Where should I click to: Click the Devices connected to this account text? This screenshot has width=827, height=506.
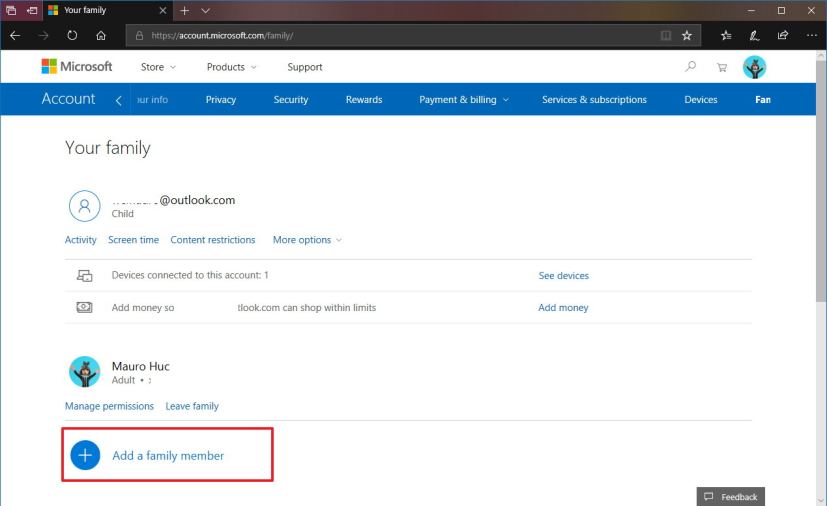[190, 275]
